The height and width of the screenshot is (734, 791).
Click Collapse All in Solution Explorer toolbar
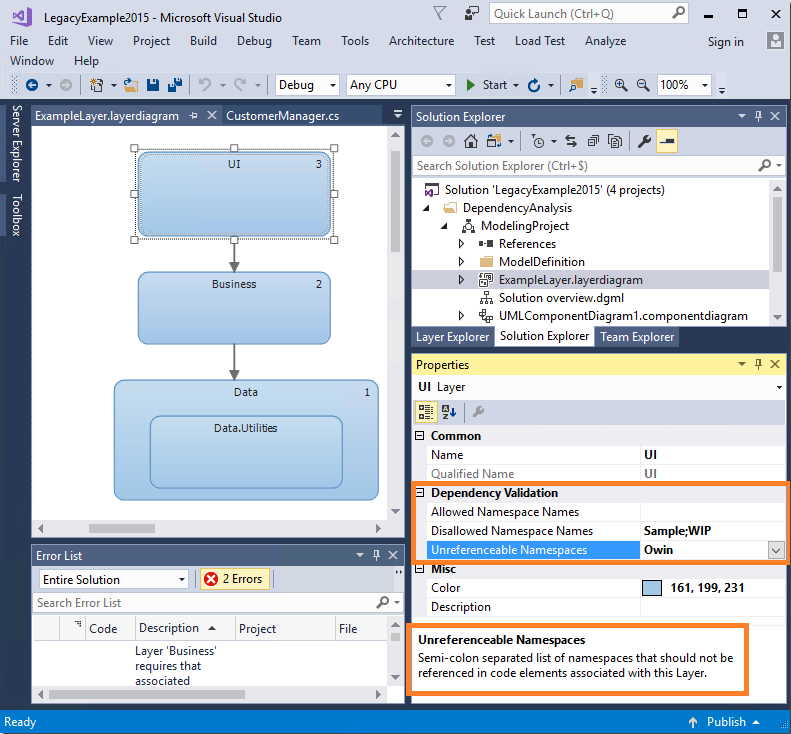(x=593, y=141)
